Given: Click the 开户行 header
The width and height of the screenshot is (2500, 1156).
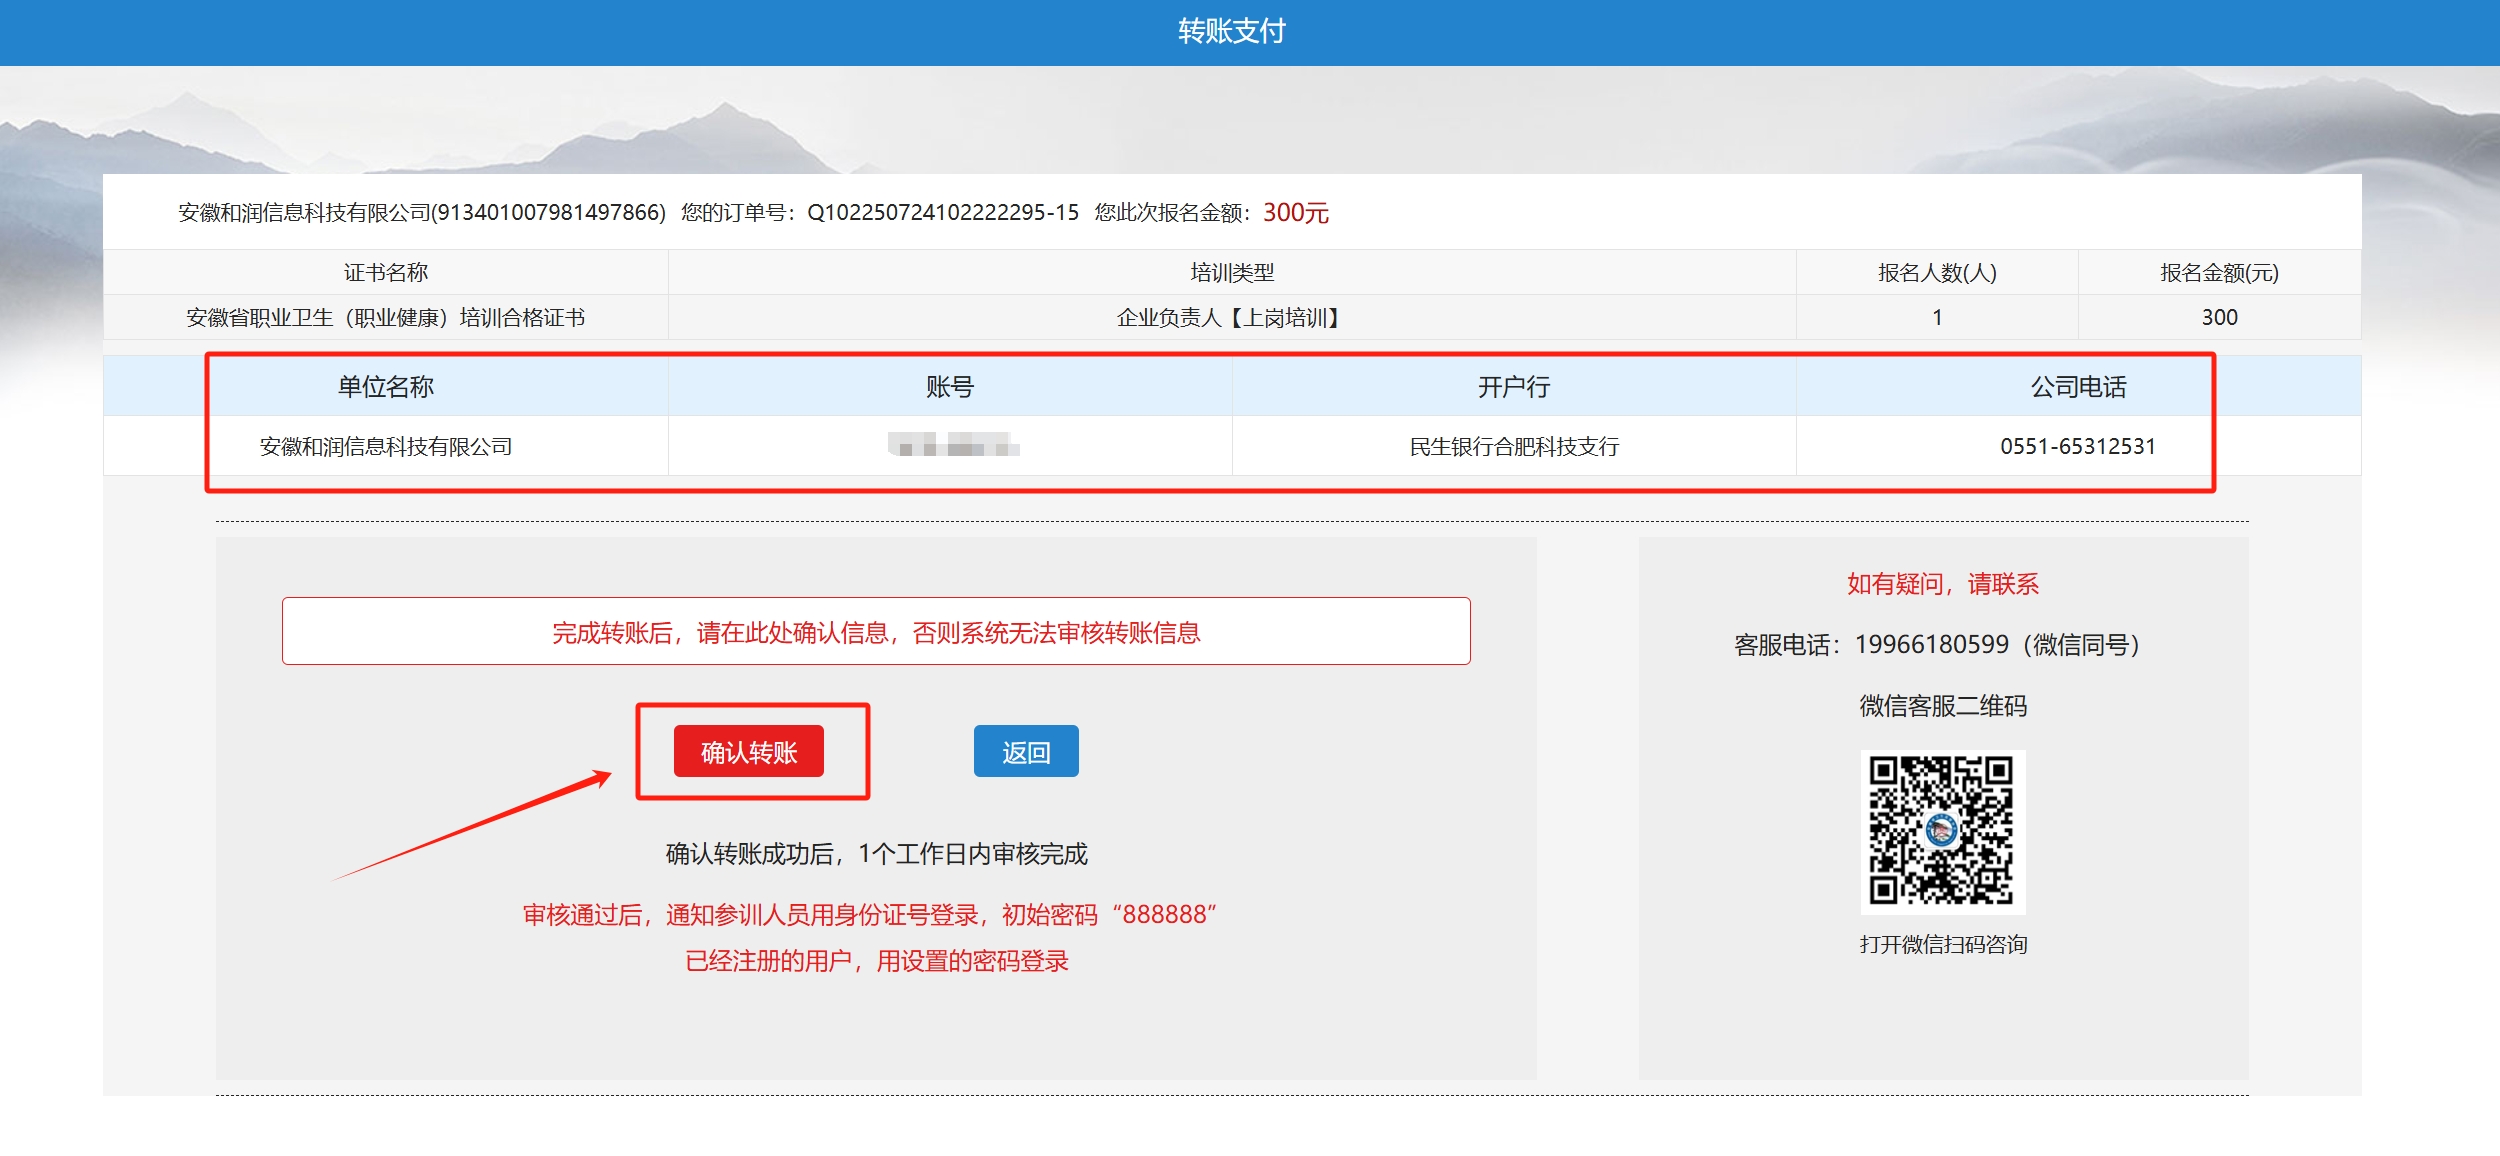Looking at the screenshot, I should [x=1514, y=387].
